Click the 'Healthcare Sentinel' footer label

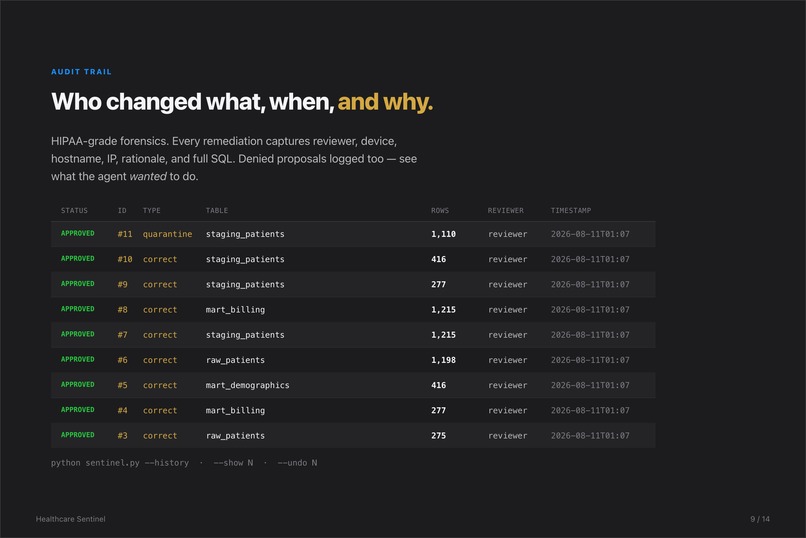(70, 519)
